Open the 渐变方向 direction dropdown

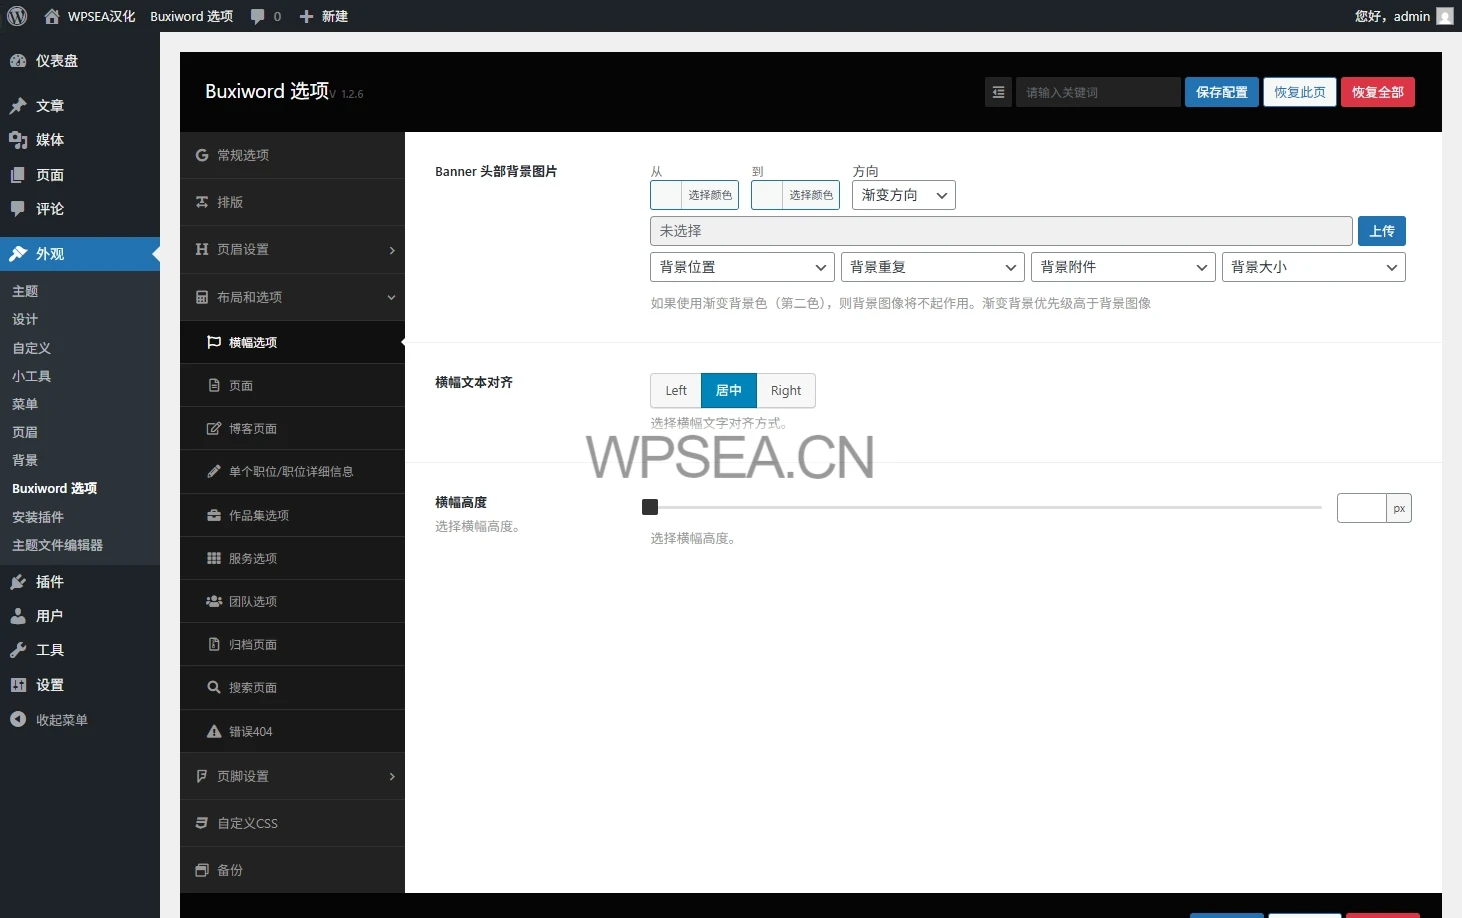coord(903,195)
